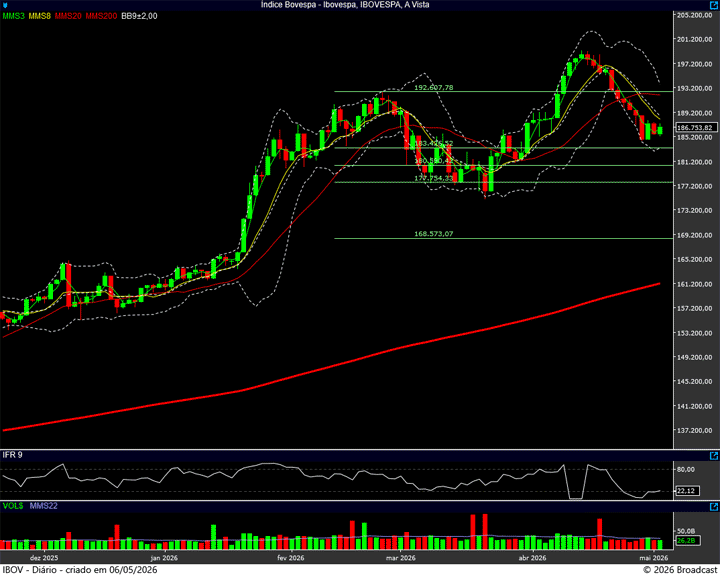Pop out the IFR 9 indicator panel
The width and height of the screenshot is (720, 575).
coord(714,456)
